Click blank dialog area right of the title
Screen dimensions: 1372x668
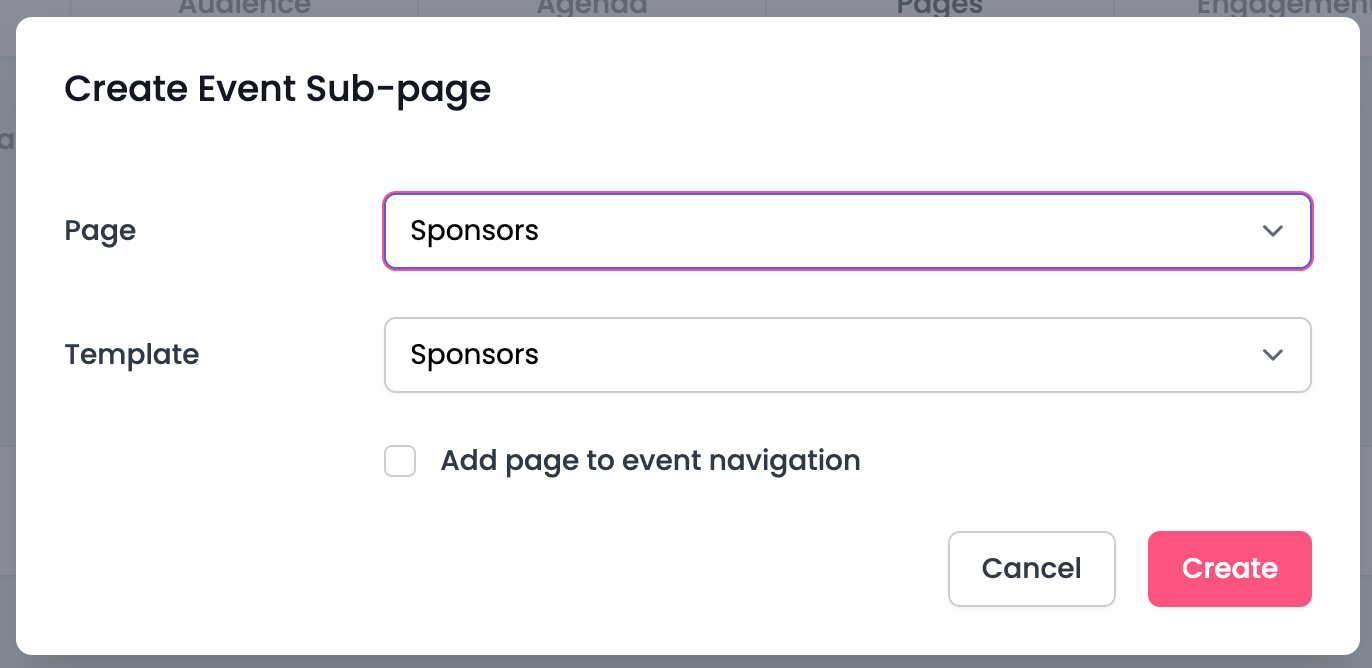point(900,89)
